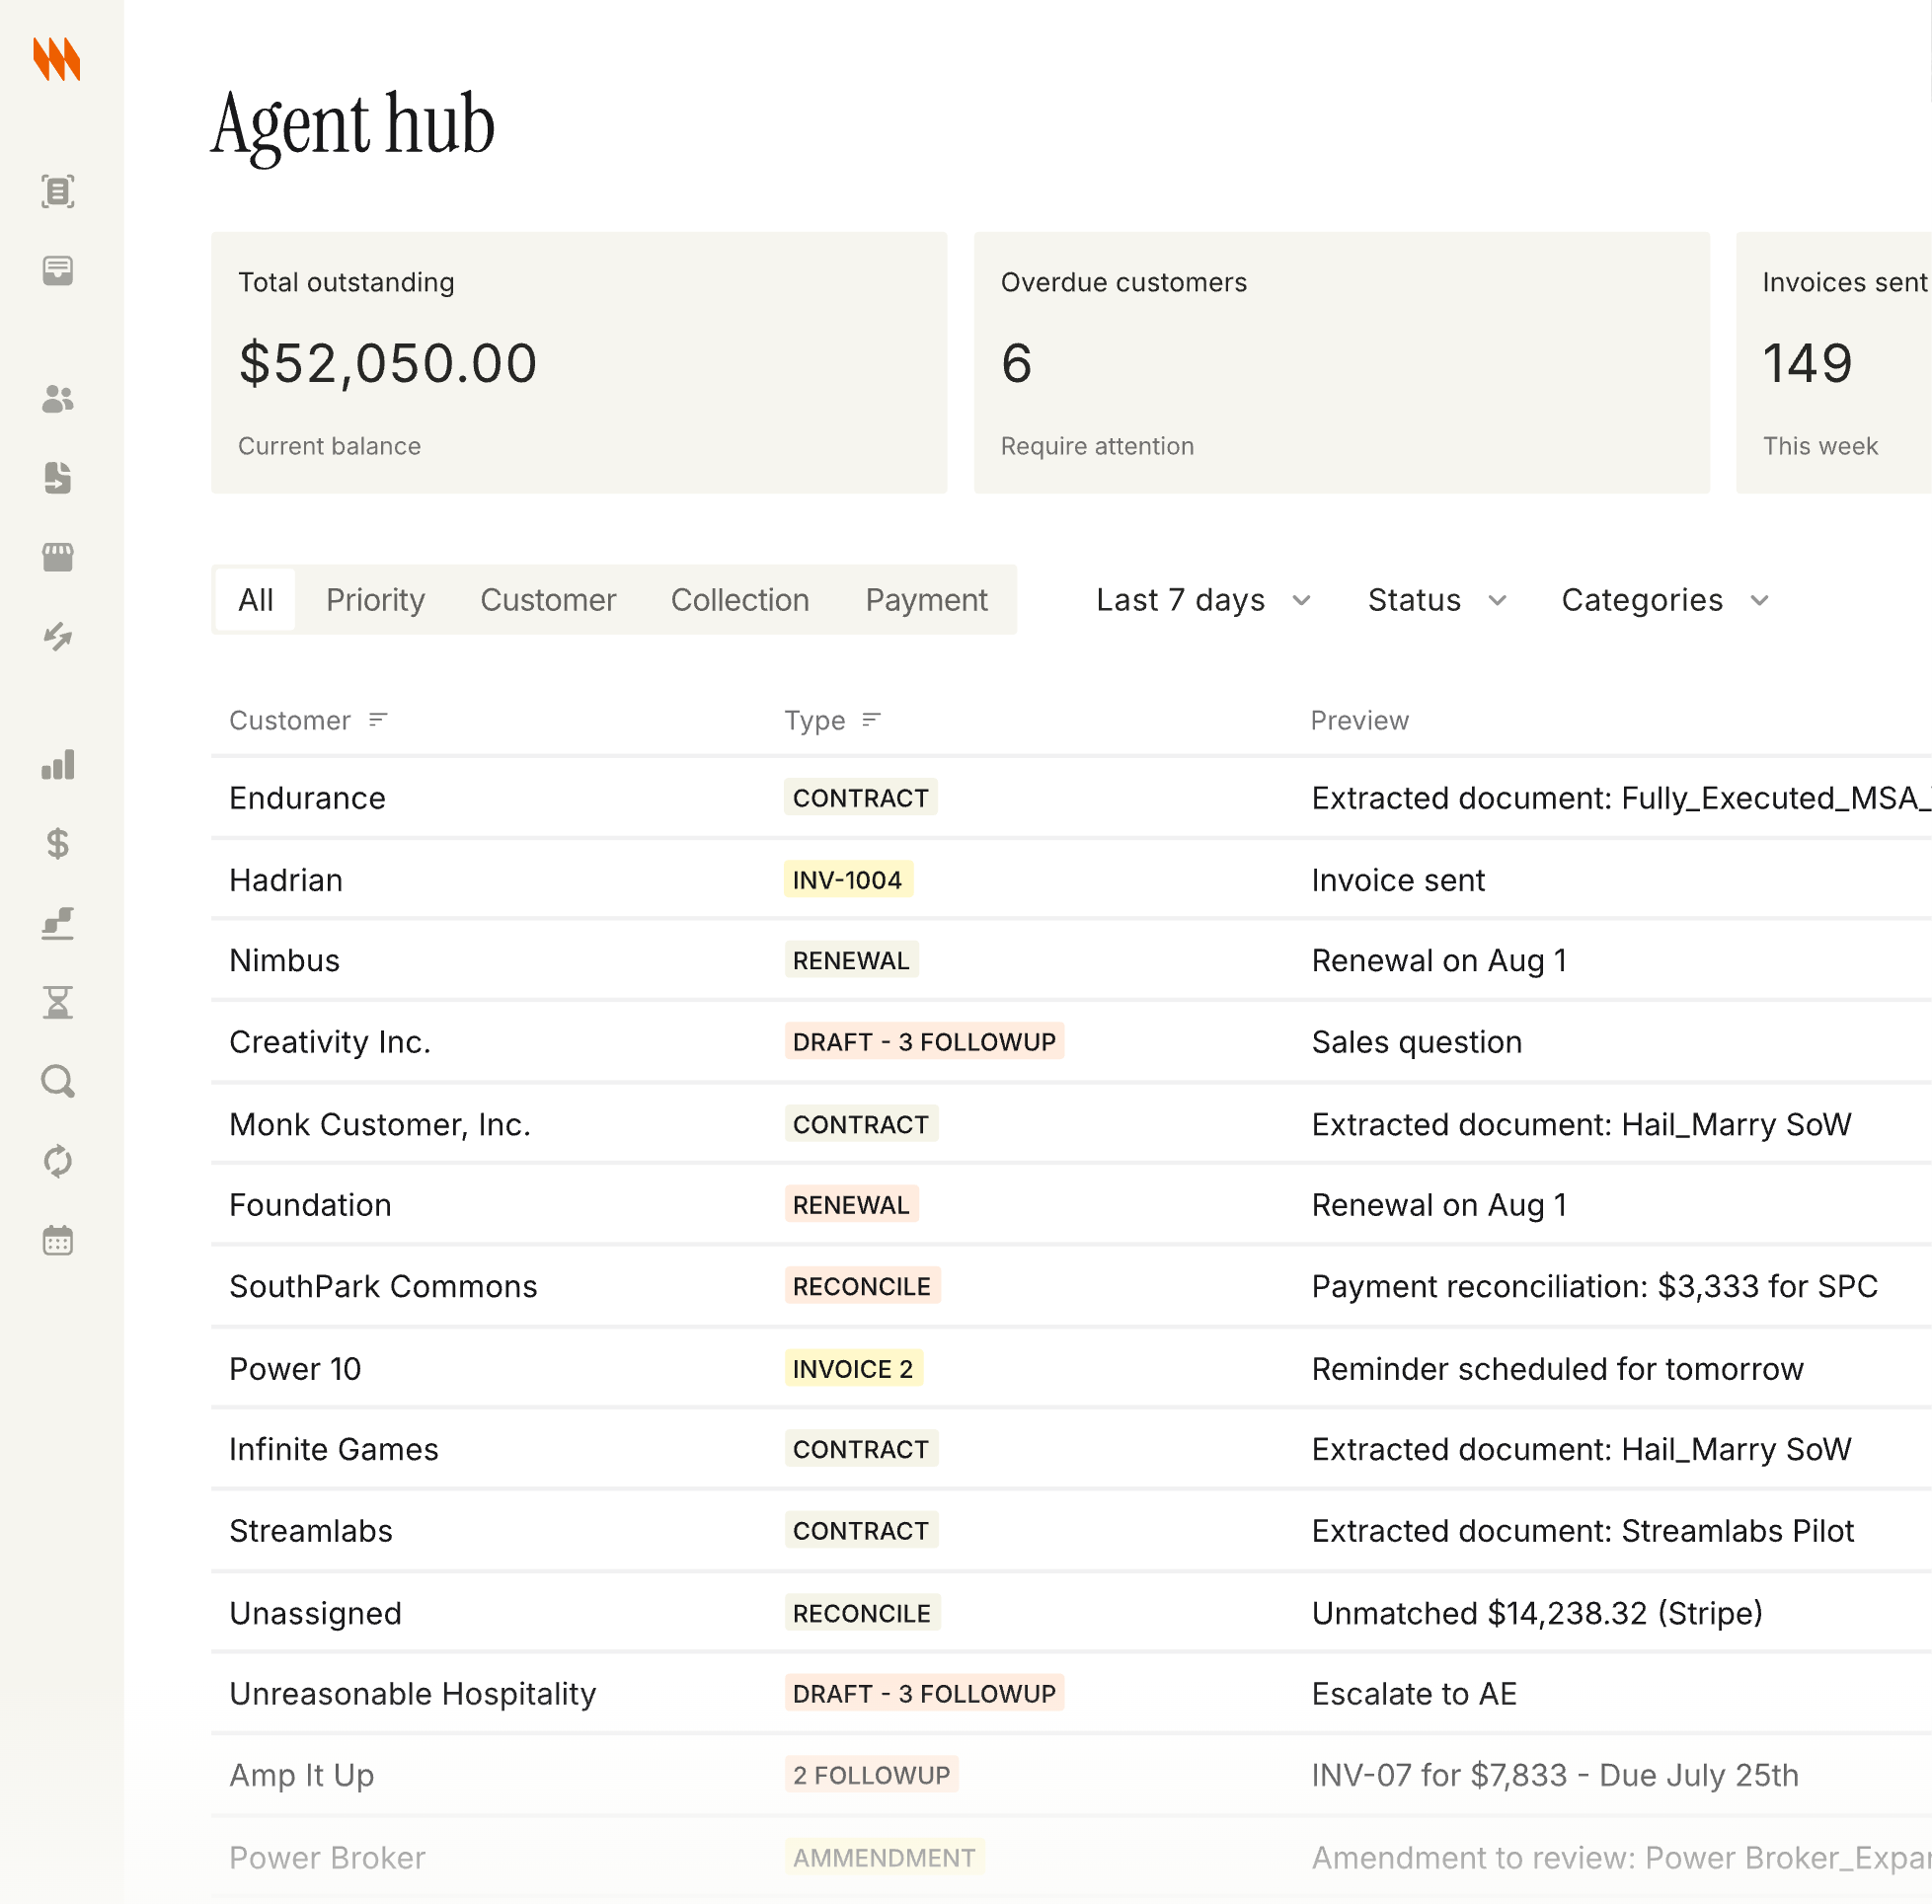Open the Infinite Games row
This screenshot has width=1932, height=1904.
(1071, 1449)
